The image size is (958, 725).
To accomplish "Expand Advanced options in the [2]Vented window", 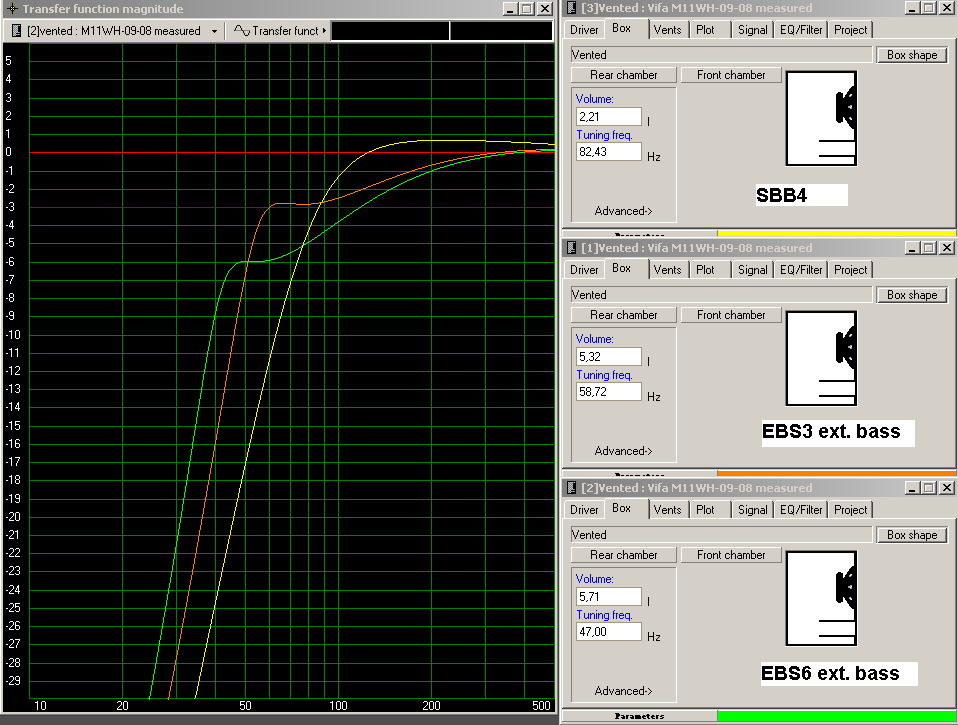I will (x=623, y=691).
